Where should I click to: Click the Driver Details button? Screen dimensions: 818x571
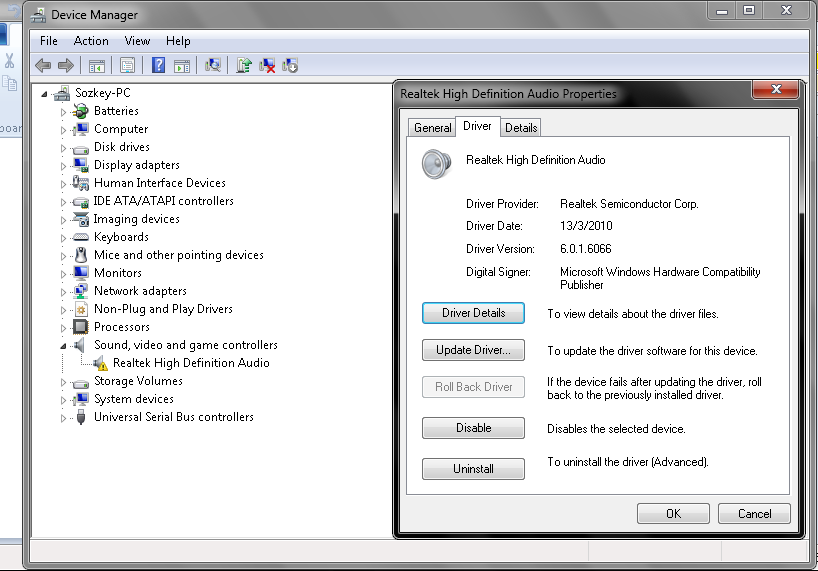click(473, 313)
